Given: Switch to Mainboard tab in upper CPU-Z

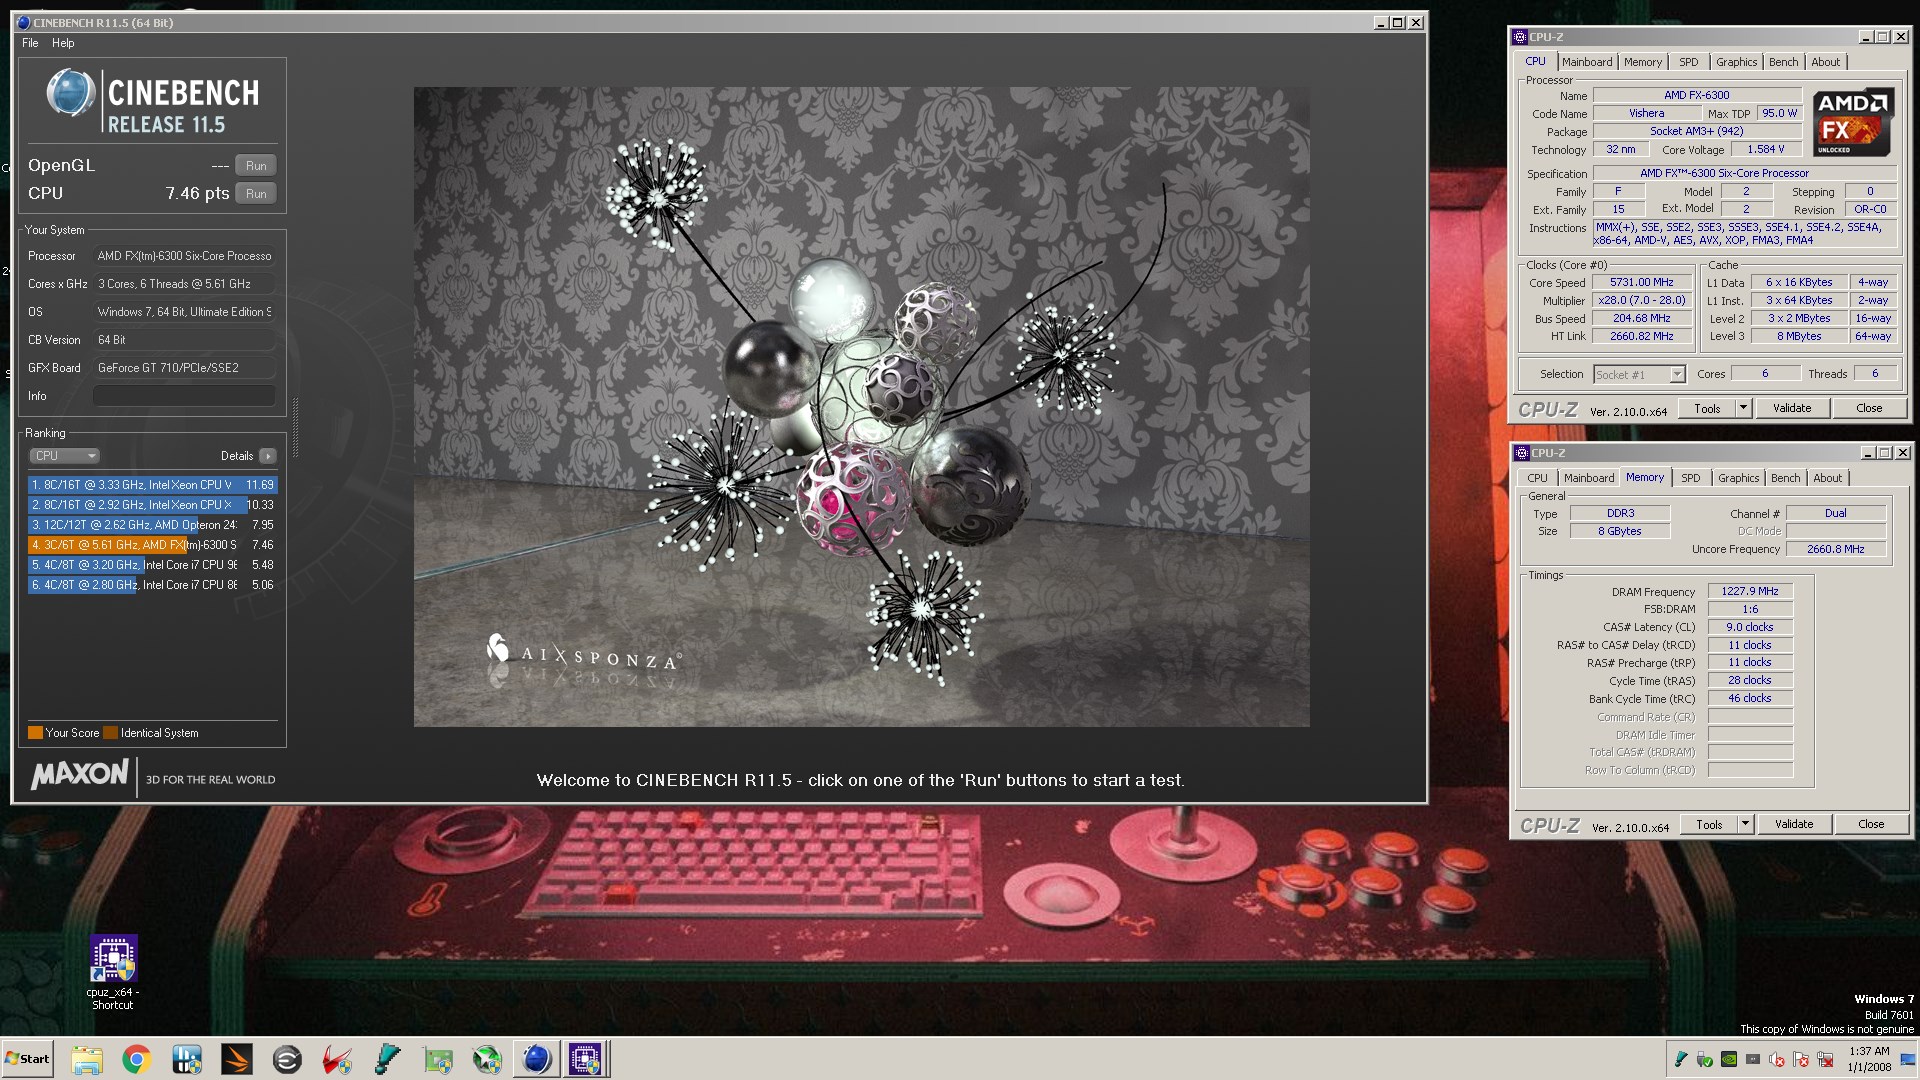Looking at the screenshot, I should coord(1587,62).
